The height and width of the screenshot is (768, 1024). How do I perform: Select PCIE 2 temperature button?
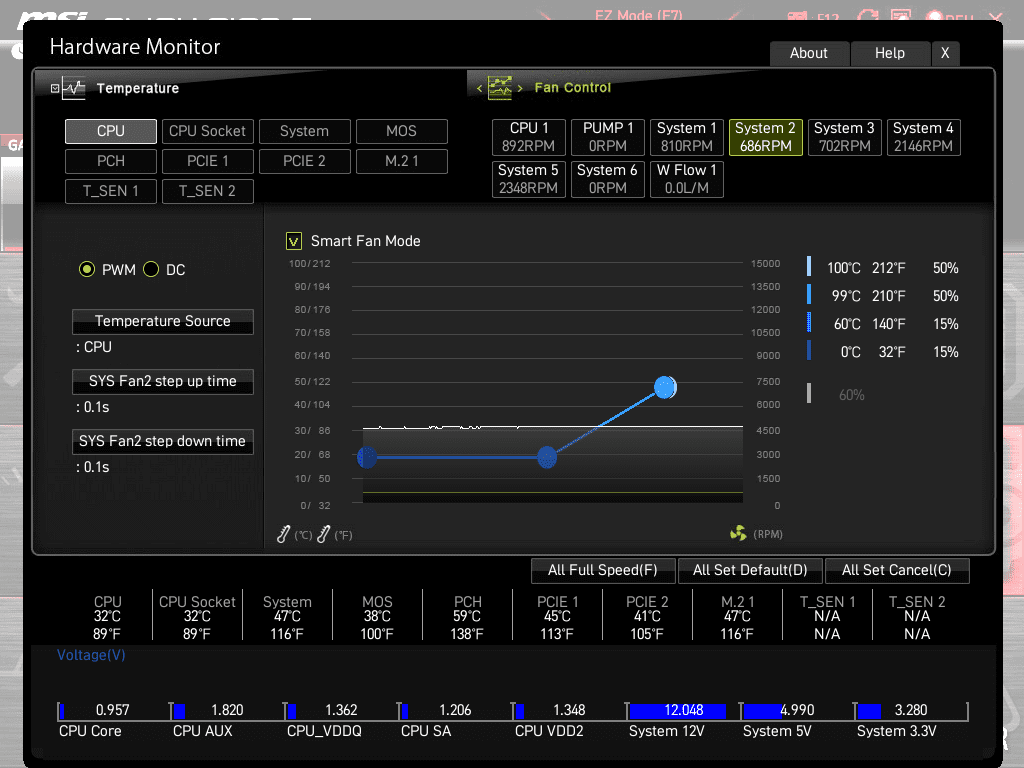coord(304,161)
